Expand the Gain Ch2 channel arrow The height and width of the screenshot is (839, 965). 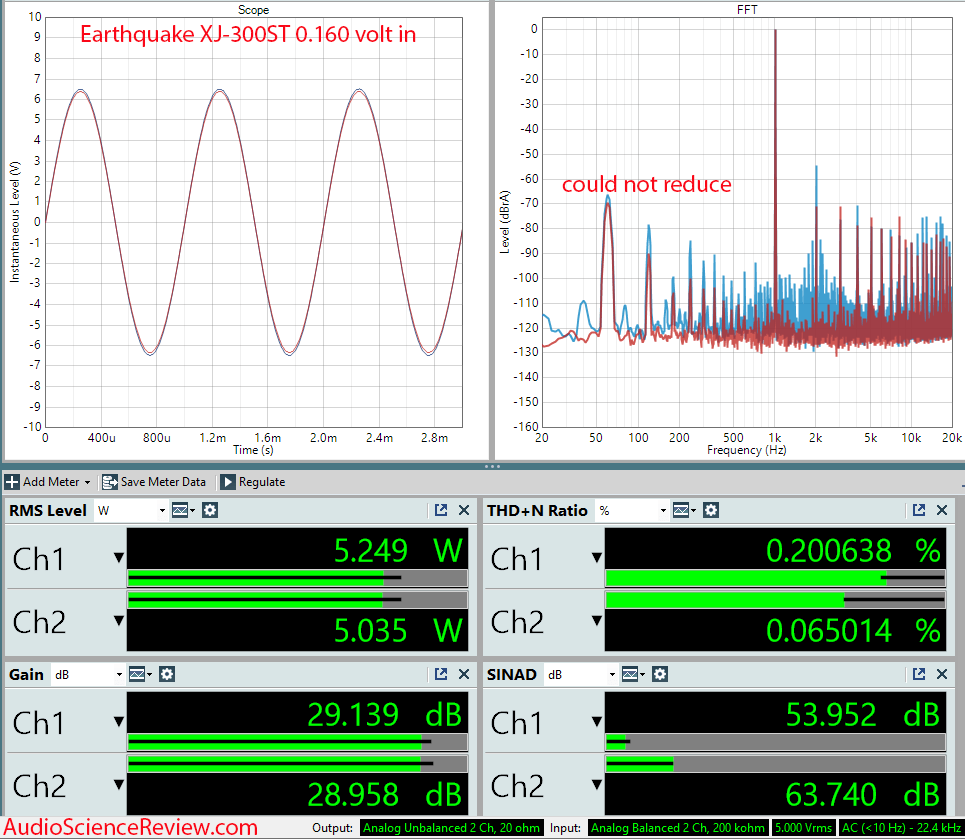coord(119,785)
